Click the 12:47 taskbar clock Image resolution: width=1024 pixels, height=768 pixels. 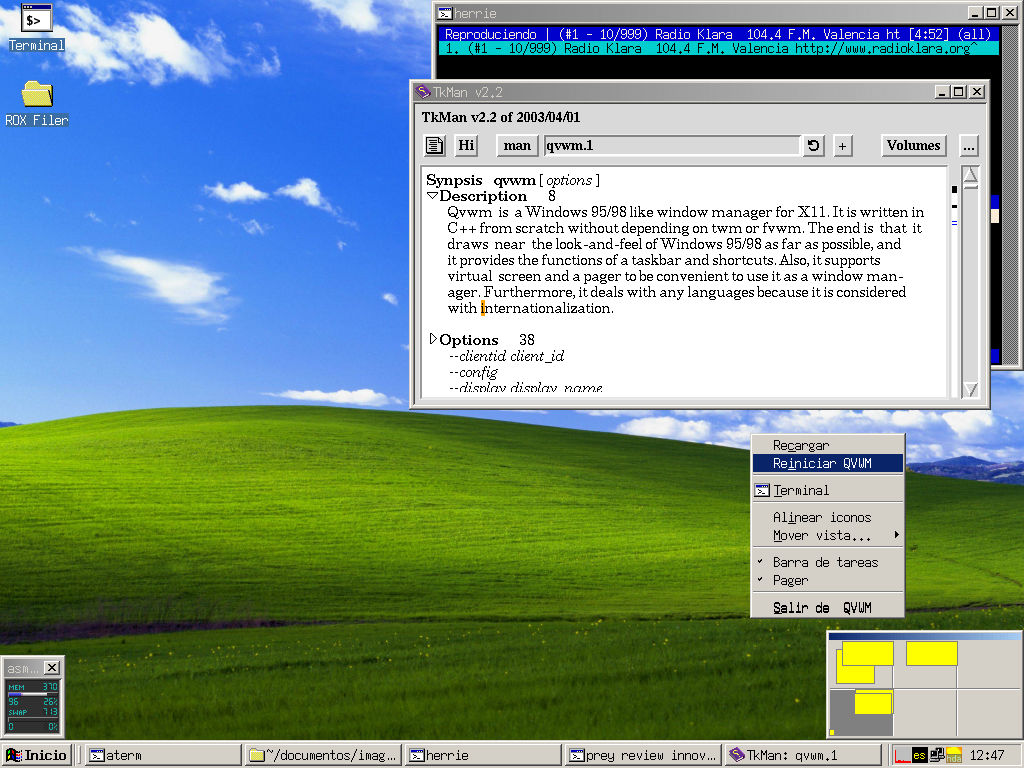987,756
